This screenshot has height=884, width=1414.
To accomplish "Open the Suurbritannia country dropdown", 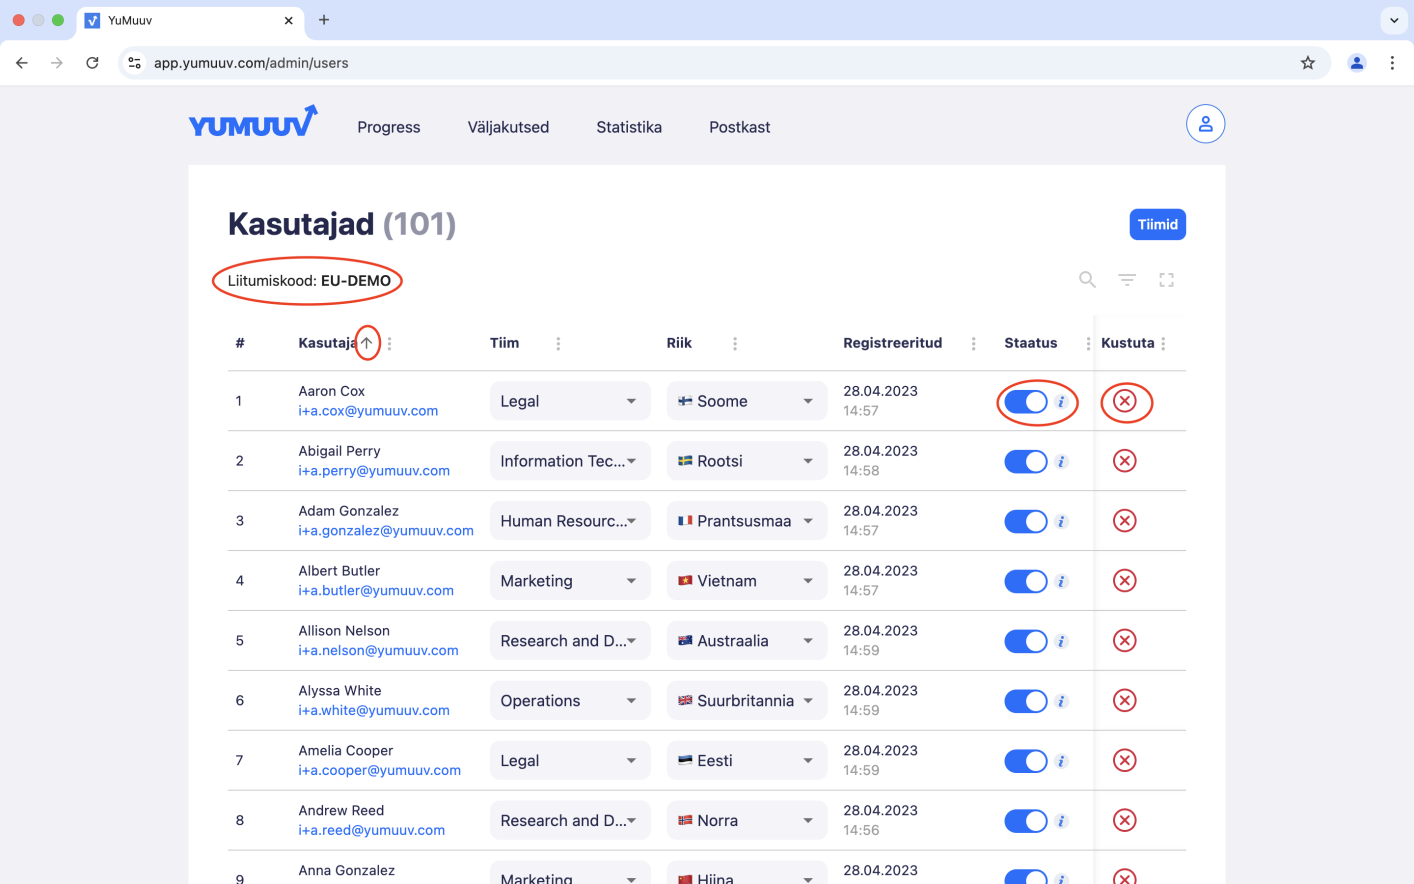I will tap(747, 701).
